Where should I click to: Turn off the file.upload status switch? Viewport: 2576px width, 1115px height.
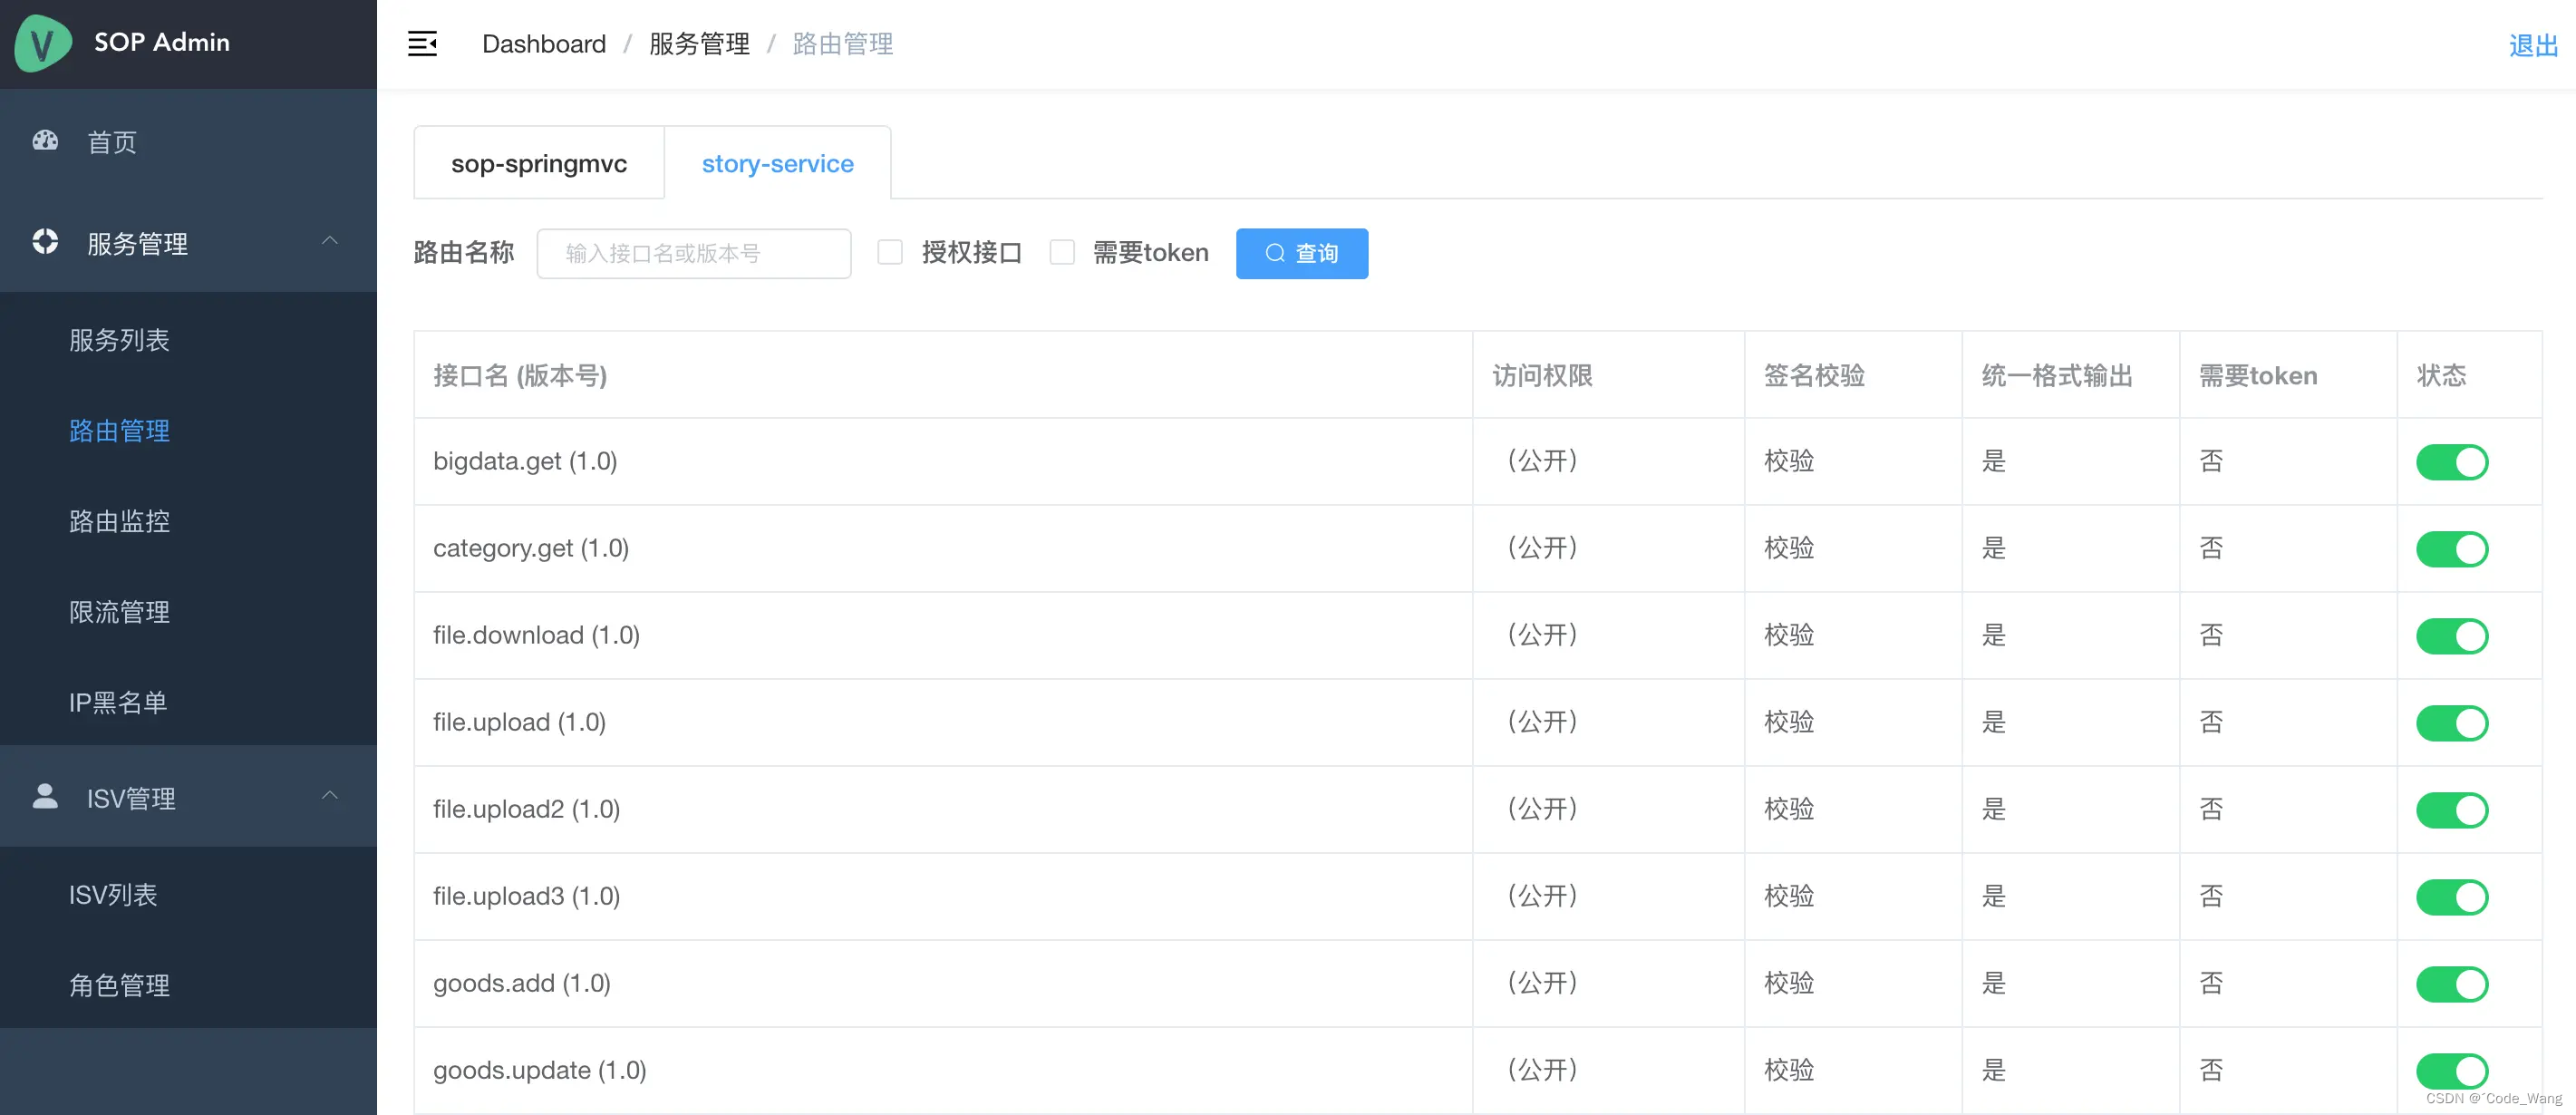click(2451, 723)
